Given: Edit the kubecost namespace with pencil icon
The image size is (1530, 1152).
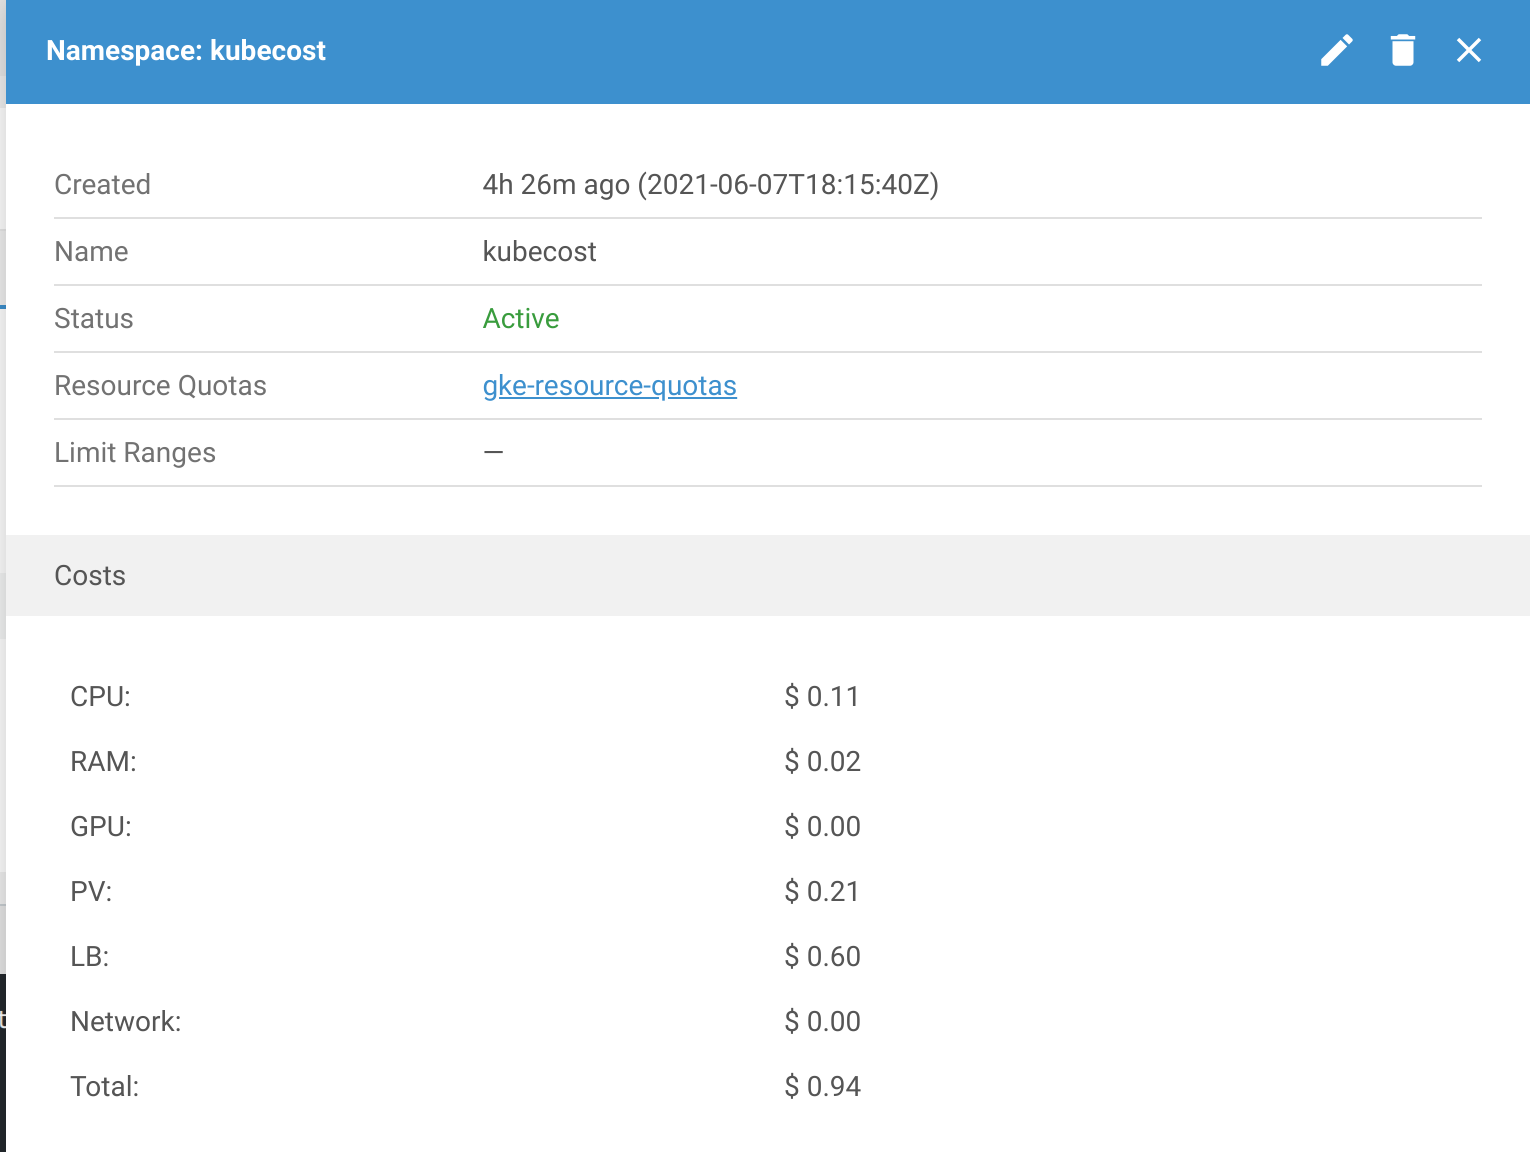Looking at the screenshot, I should click(1336, 50).
